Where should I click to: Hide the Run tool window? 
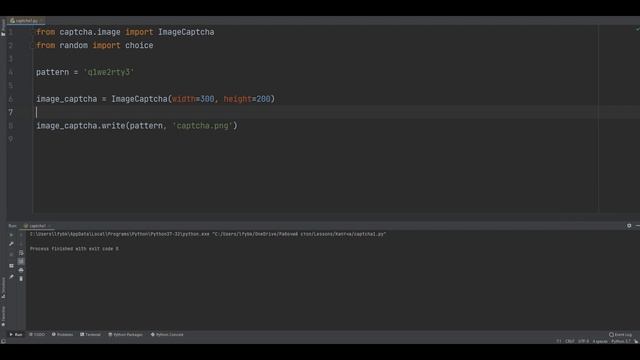click(x=638, y=226)
